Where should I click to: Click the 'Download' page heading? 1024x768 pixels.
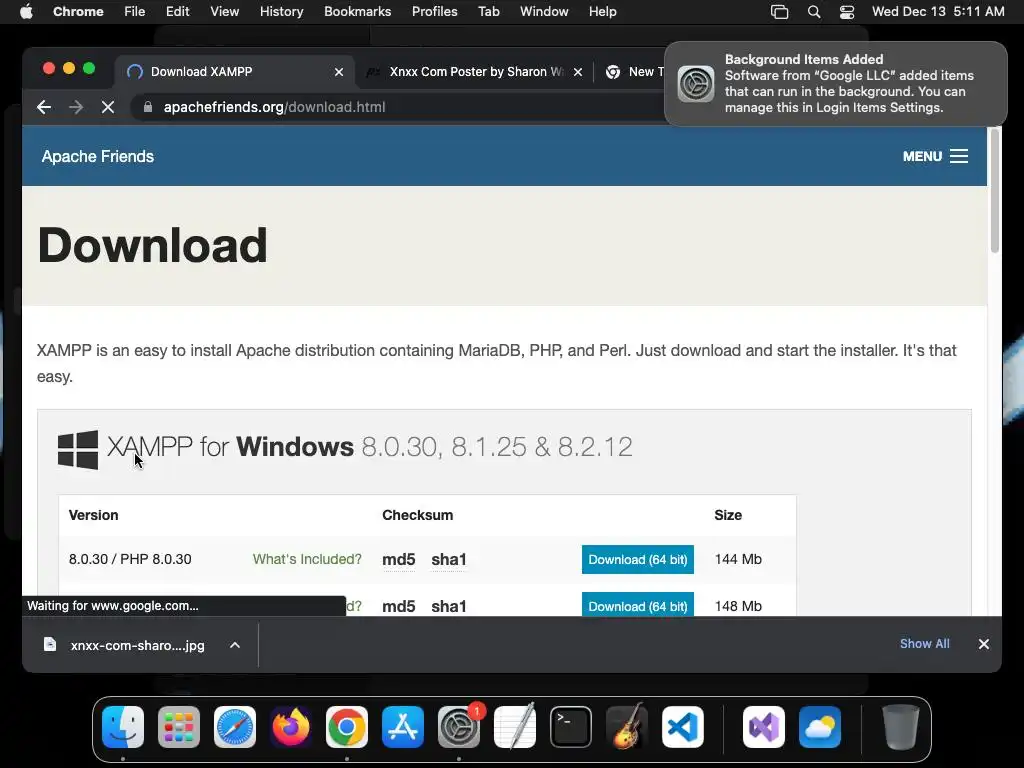click(x=153, y=246)
